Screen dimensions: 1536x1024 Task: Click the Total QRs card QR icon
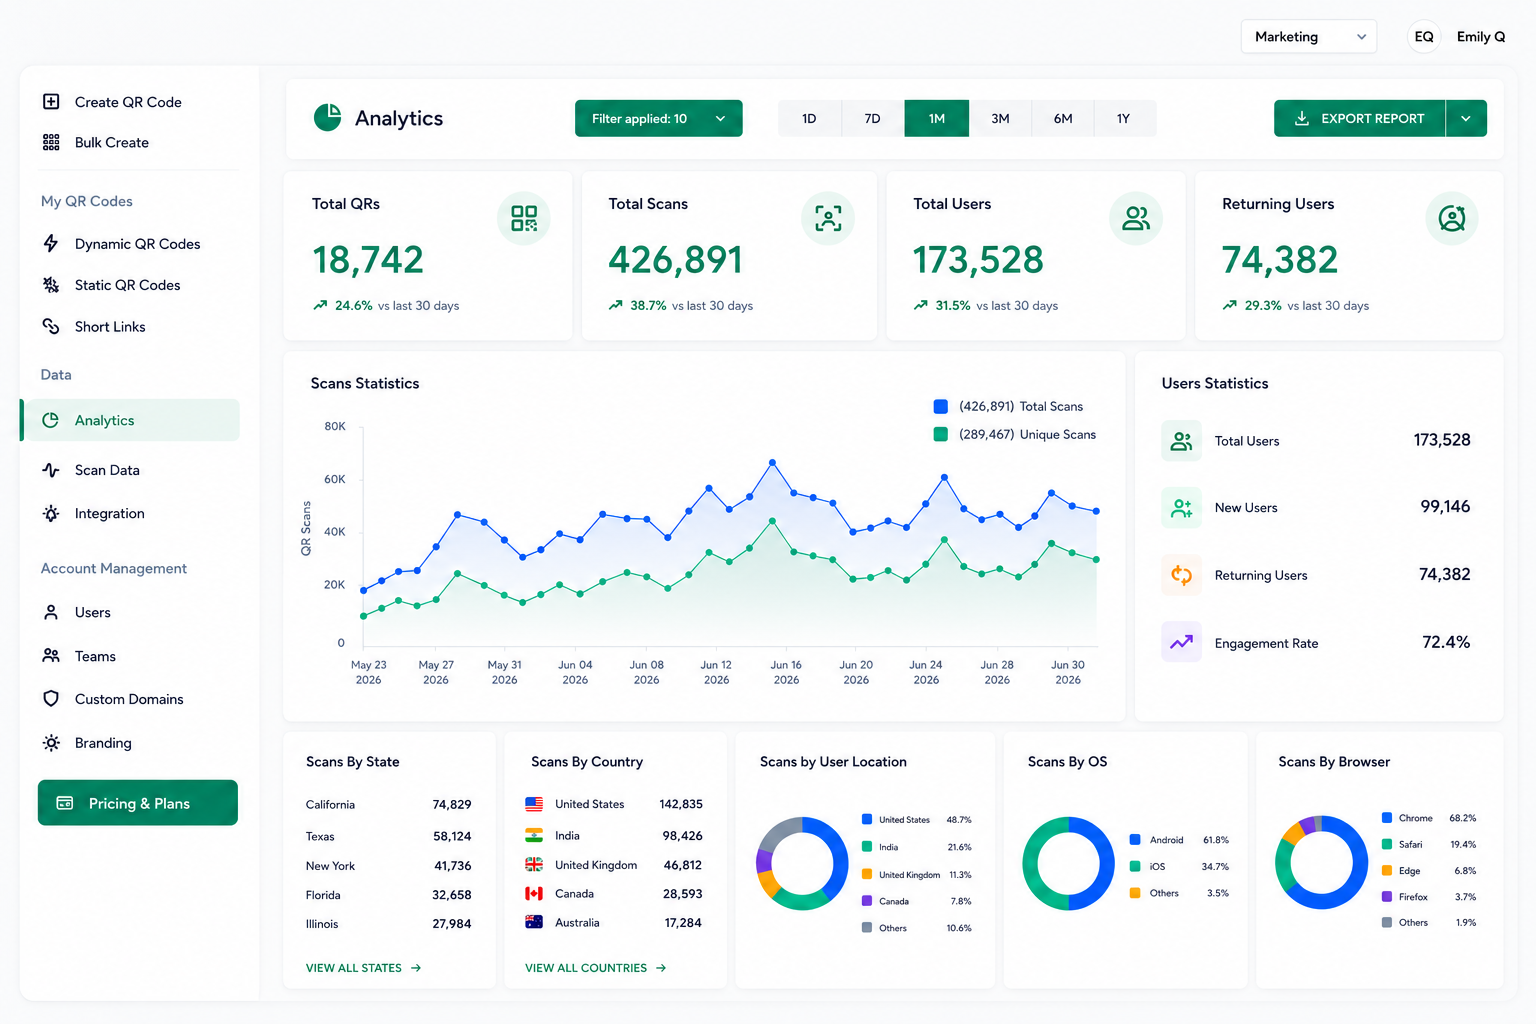pyautogui.click(x=524, y=218)
